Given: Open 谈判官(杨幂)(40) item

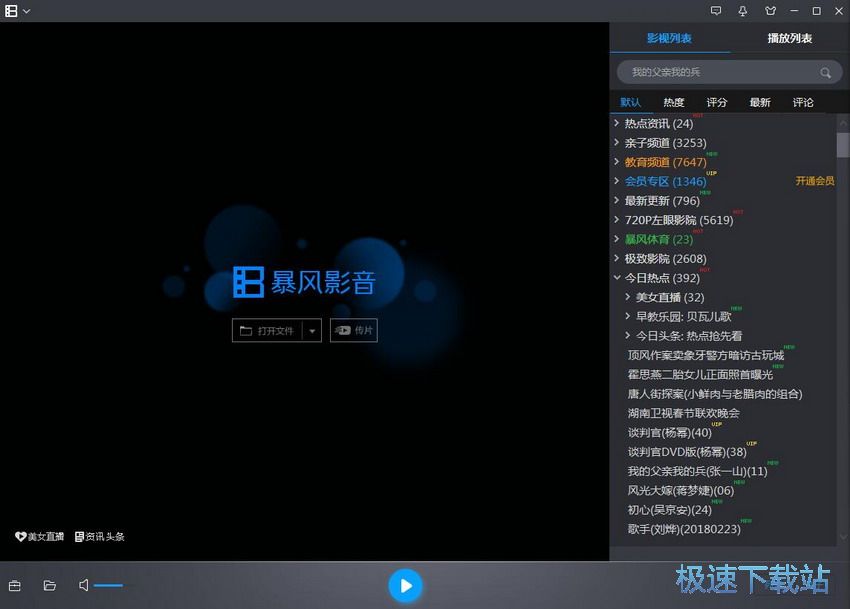Looking at the screenshot, I should 669,433.
